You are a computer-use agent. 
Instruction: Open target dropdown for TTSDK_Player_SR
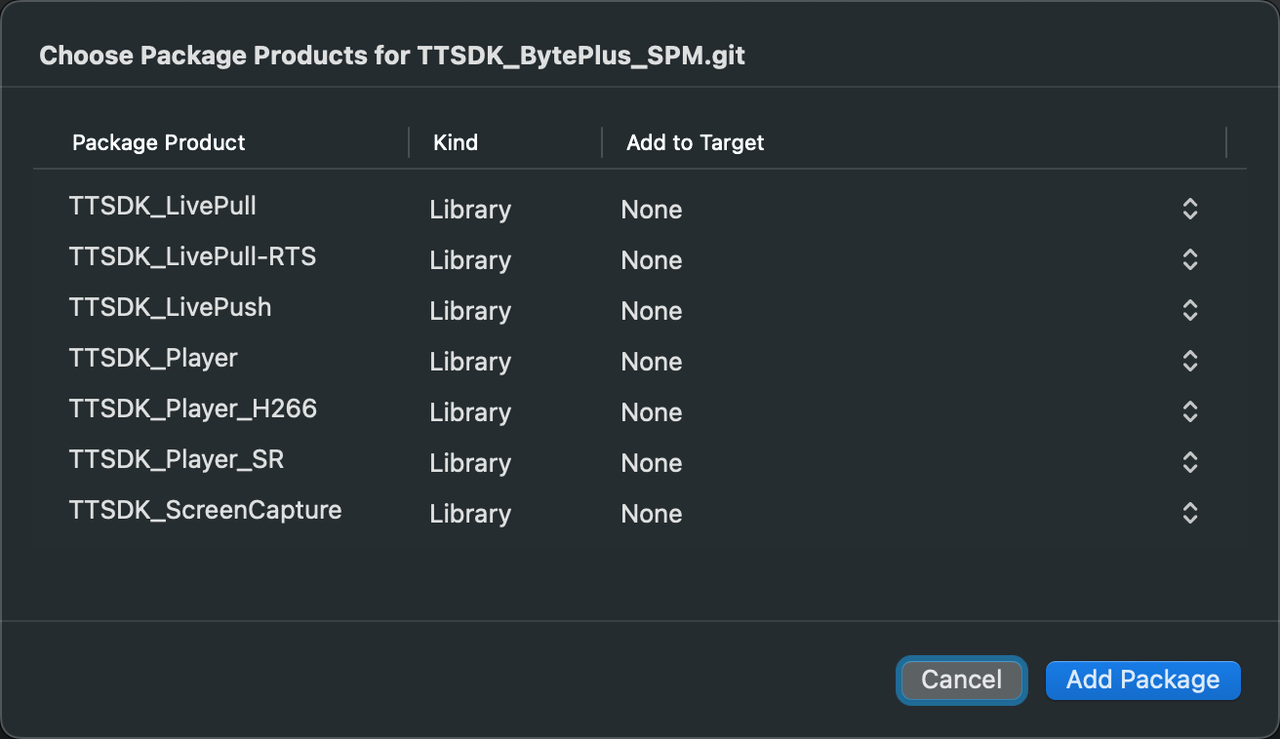1189,463
